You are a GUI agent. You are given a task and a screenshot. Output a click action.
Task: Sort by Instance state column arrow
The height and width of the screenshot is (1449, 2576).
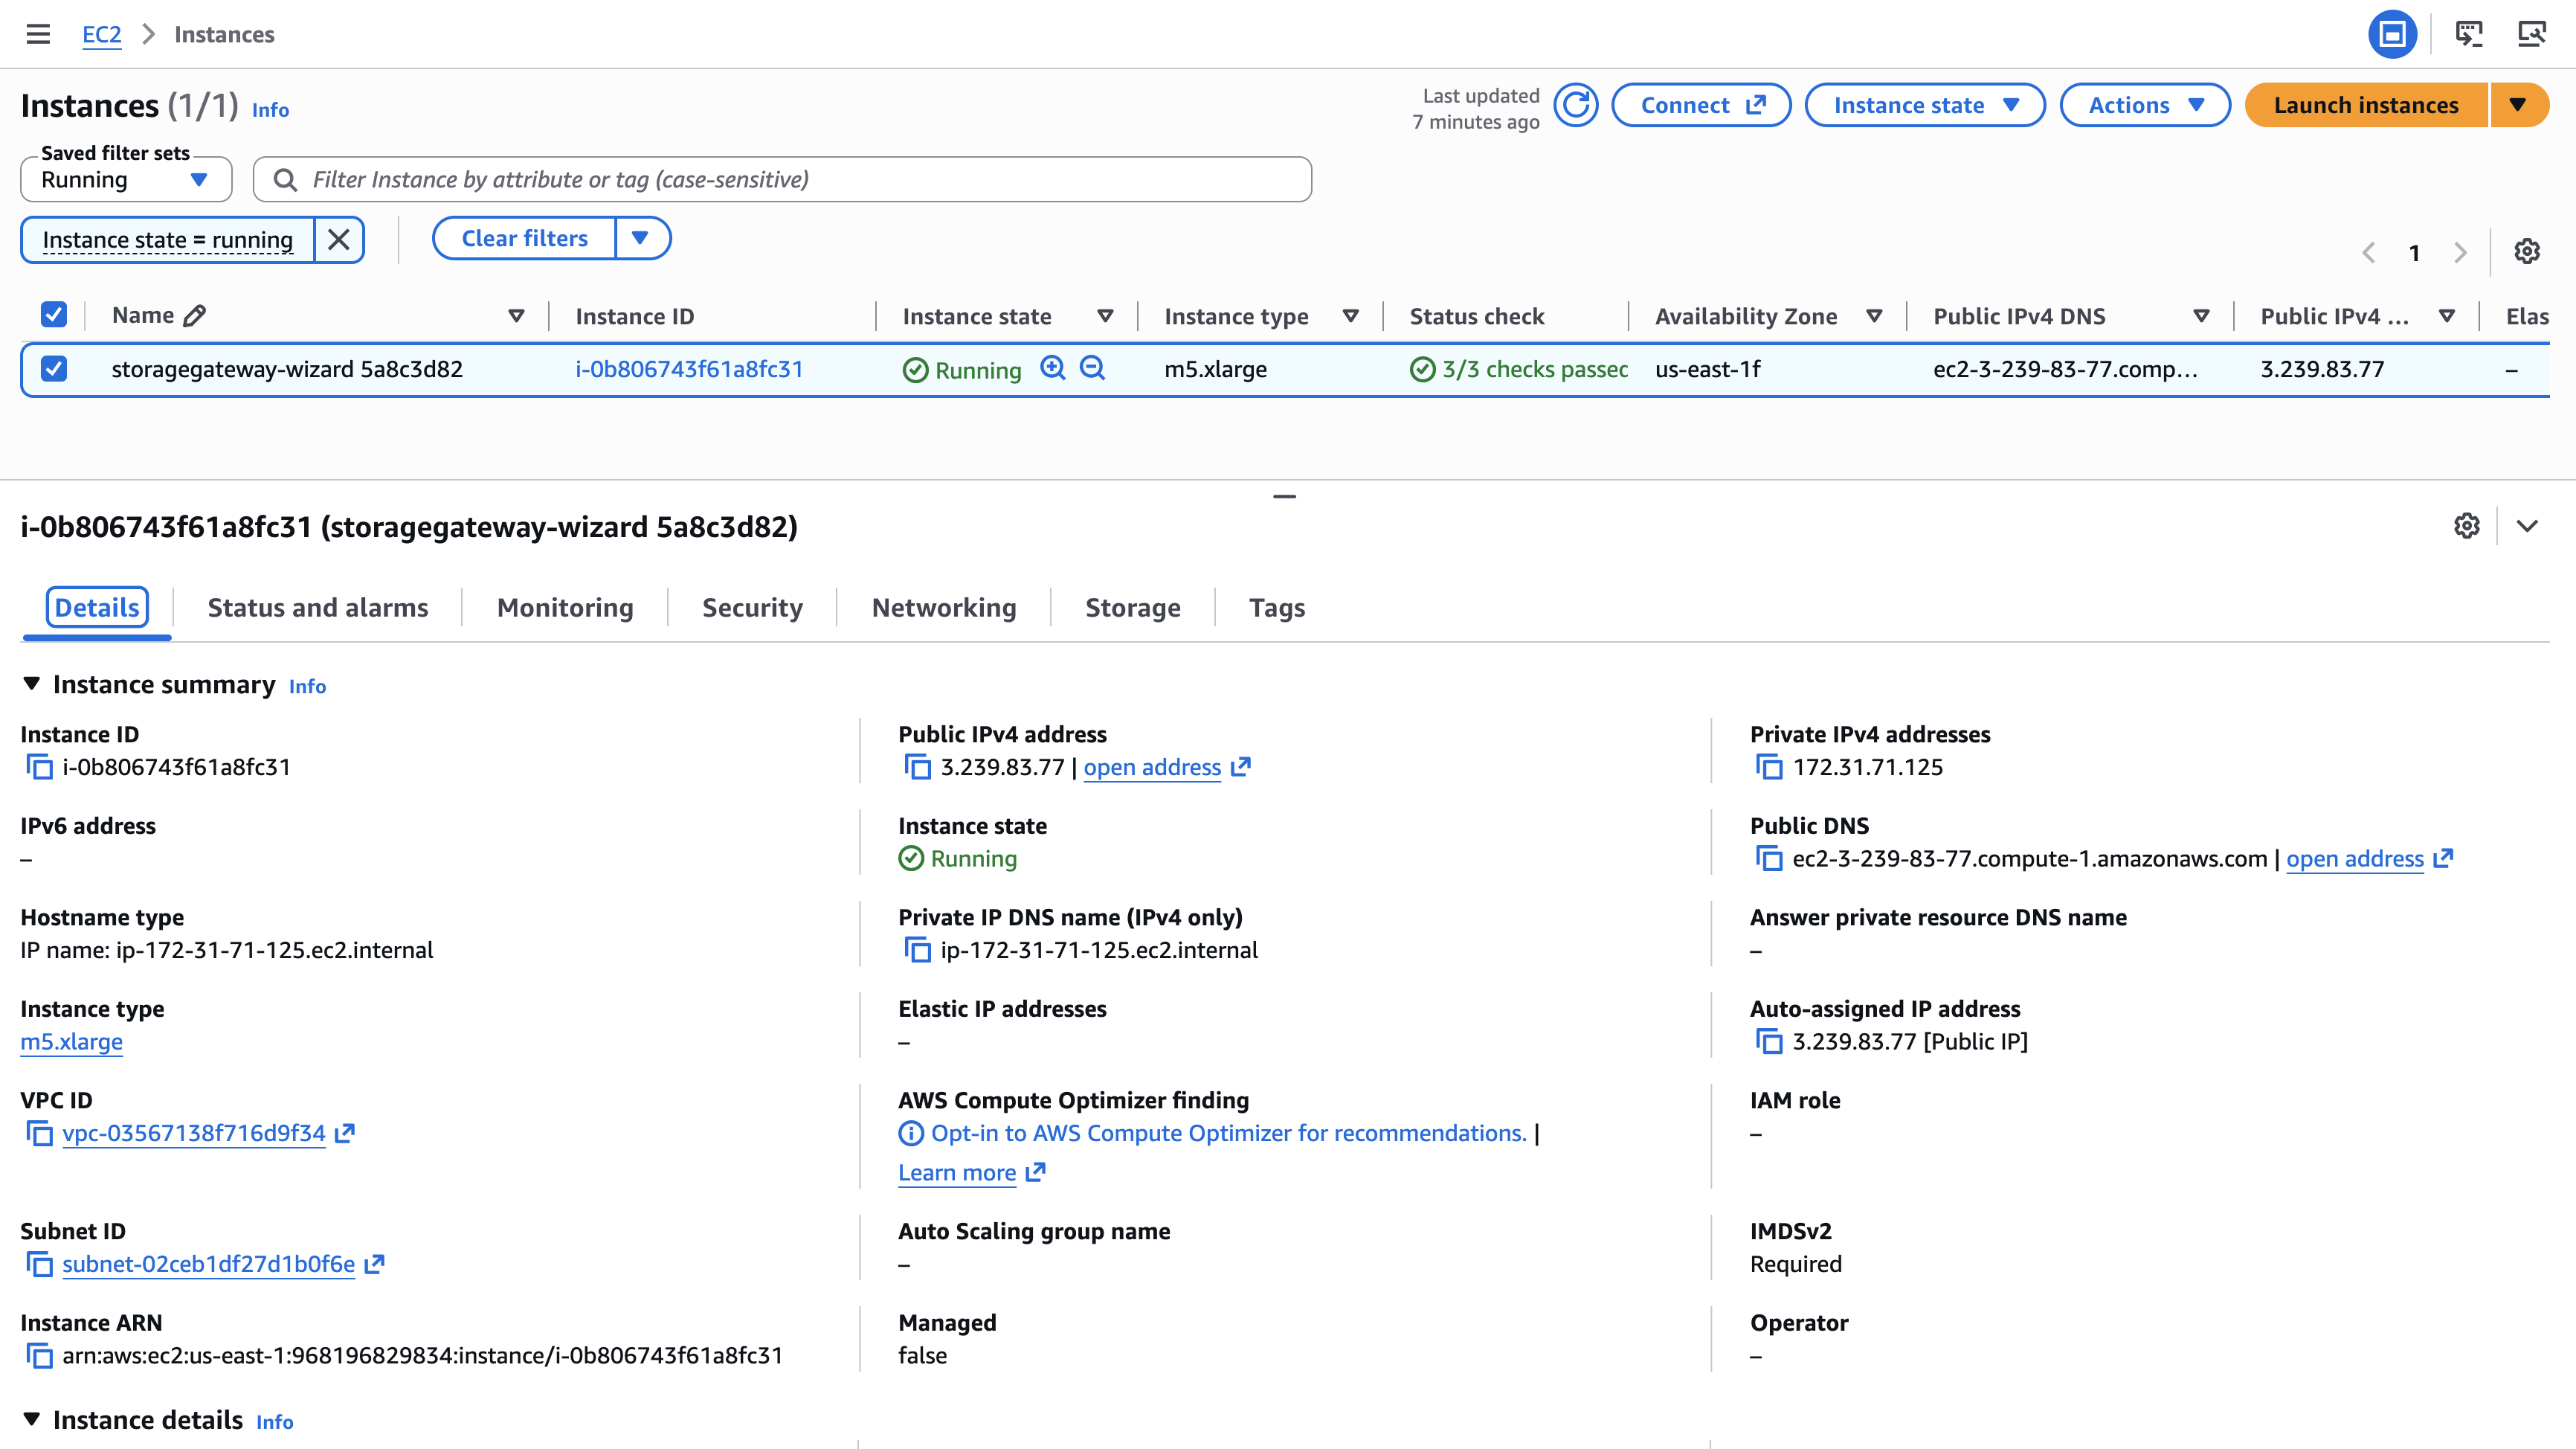click(x=1105, y=316)
